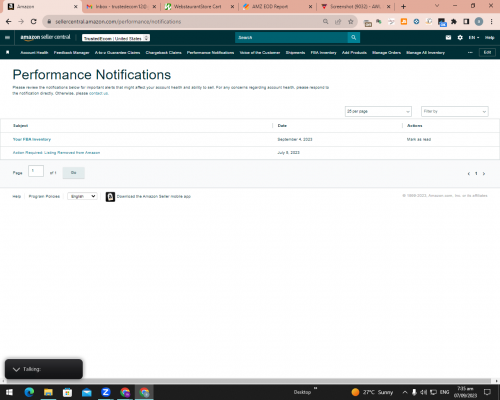Click the Amazon Seller app phone icon
500x400 pixels.
[x=110, y=197]
